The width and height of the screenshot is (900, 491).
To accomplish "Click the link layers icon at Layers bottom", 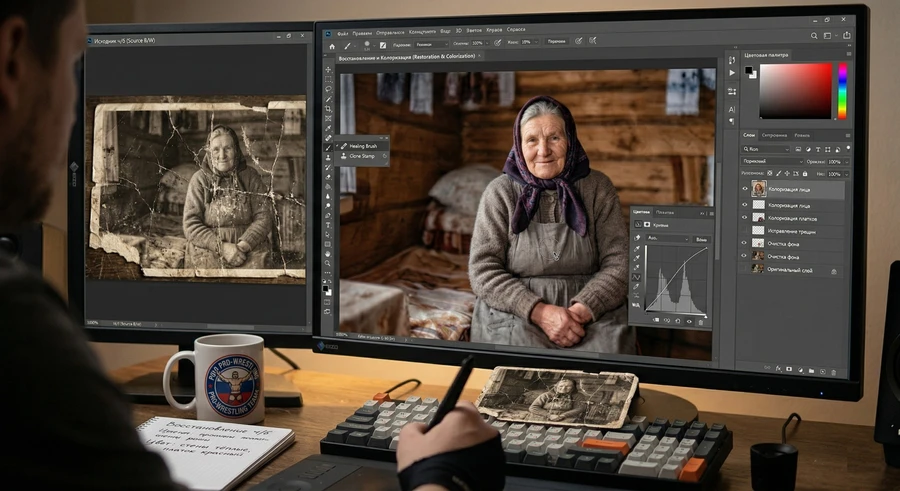I will coord(767,368).
